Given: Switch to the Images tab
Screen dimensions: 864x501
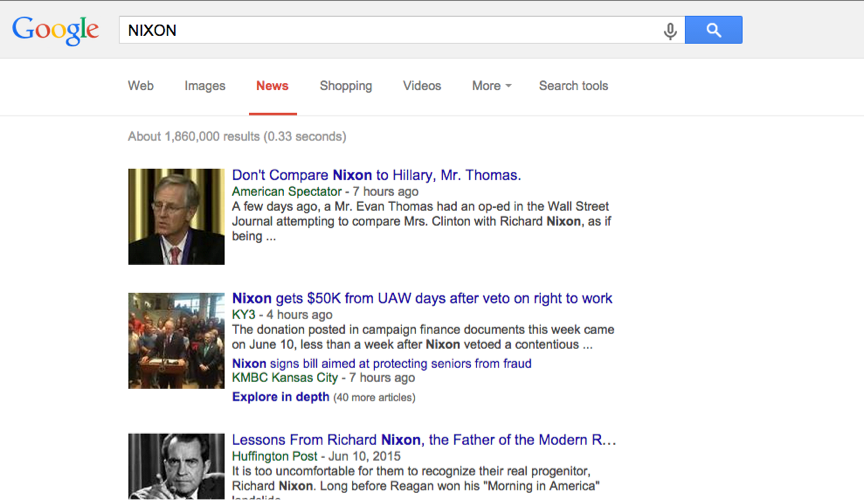Looking at the screenshot, I should tap(205, 86).
